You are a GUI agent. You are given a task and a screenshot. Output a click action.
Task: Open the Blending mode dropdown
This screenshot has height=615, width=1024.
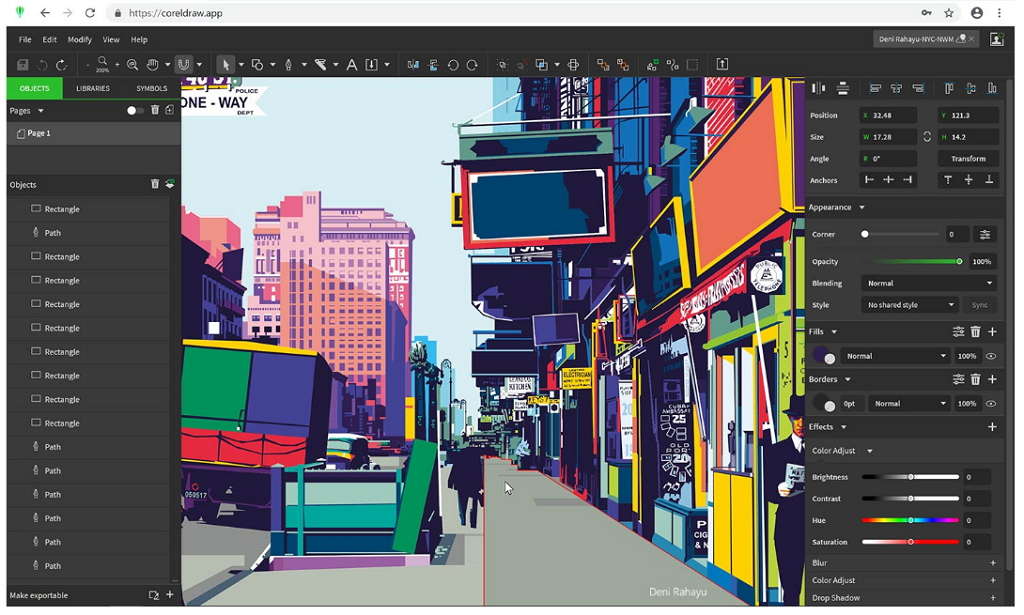point(929,284)
